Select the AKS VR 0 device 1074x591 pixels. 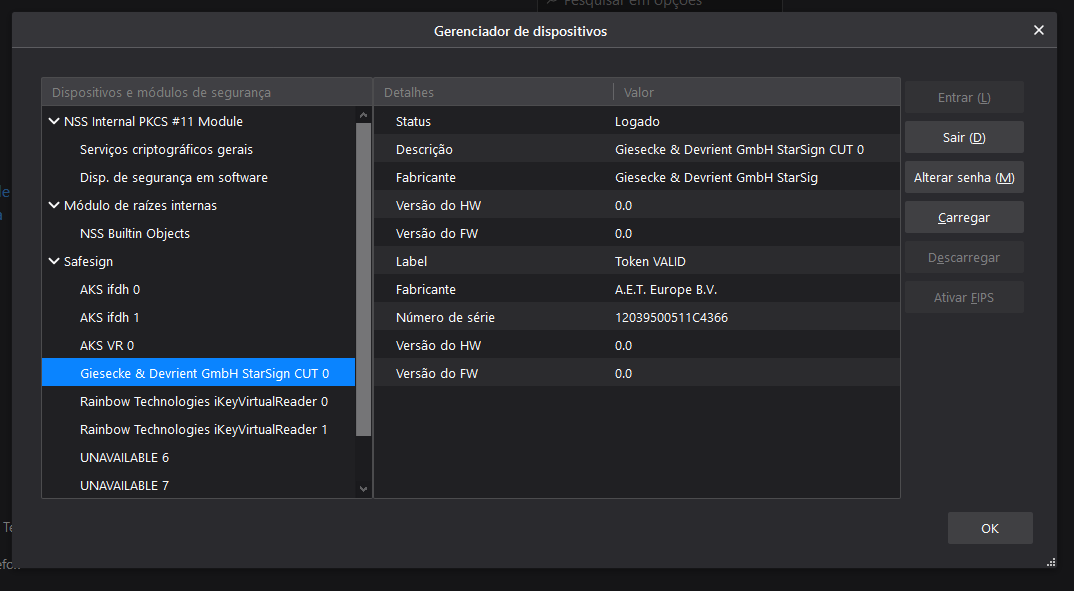(x=107, y=346)
